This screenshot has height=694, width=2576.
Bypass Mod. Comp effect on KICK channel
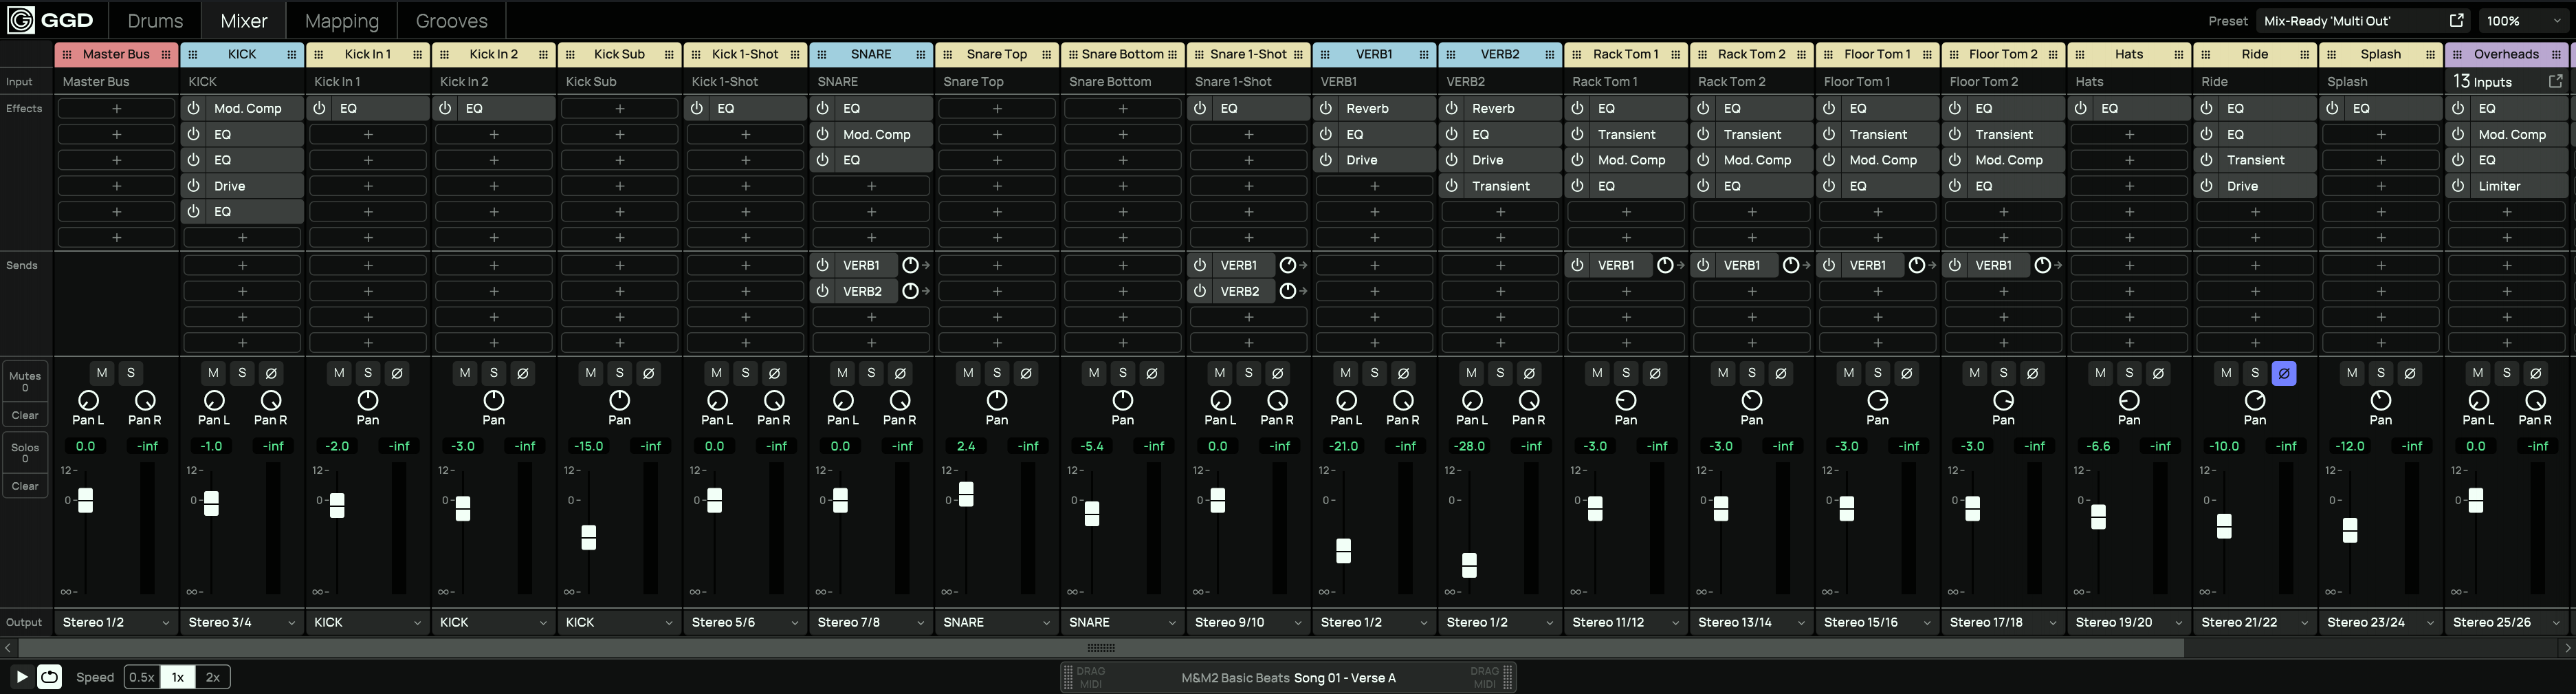point(194,108)
